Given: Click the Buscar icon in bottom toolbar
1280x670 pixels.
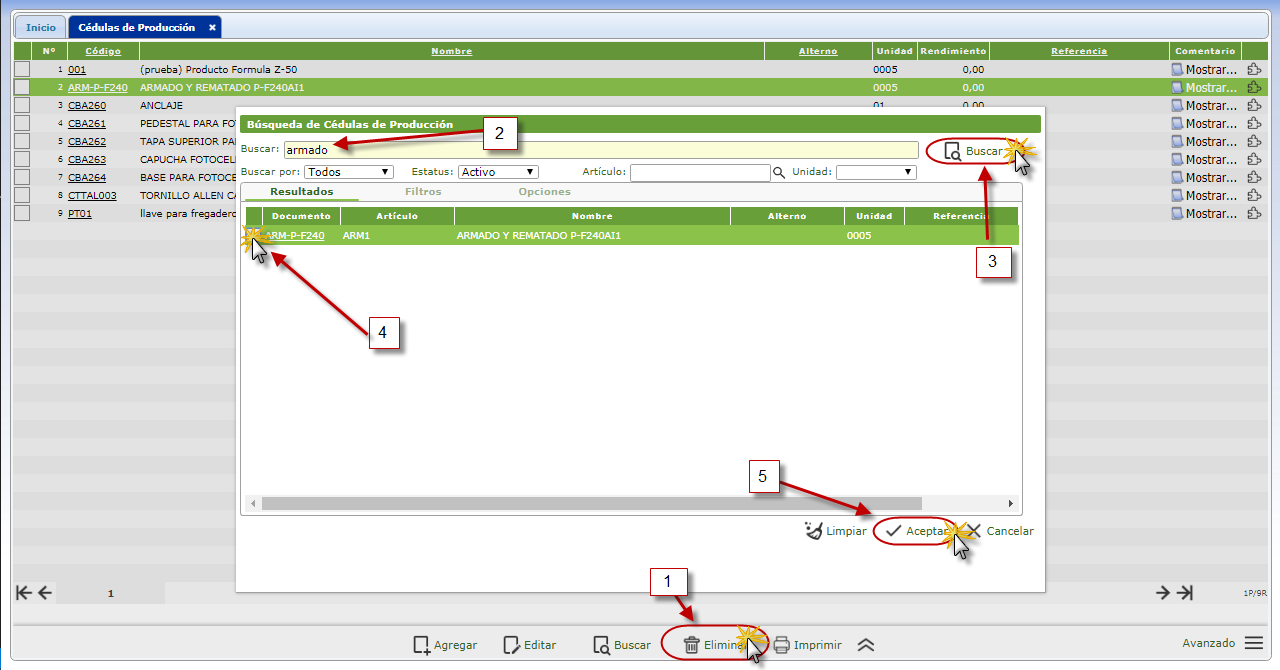Looking at the screenshot, I should 601,645.
